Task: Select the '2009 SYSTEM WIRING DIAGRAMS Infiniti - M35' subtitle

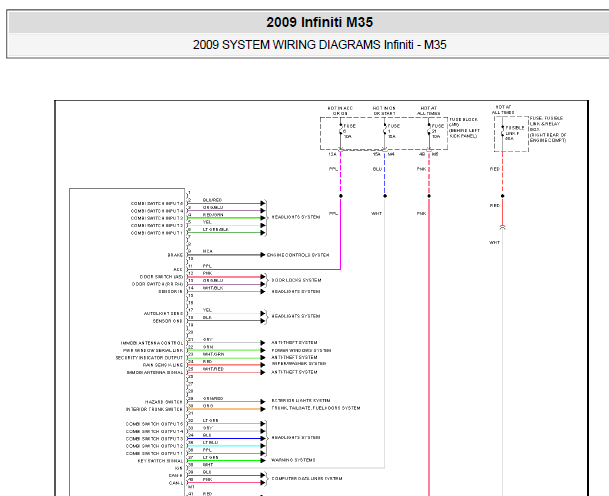Action: coord(319,45)
